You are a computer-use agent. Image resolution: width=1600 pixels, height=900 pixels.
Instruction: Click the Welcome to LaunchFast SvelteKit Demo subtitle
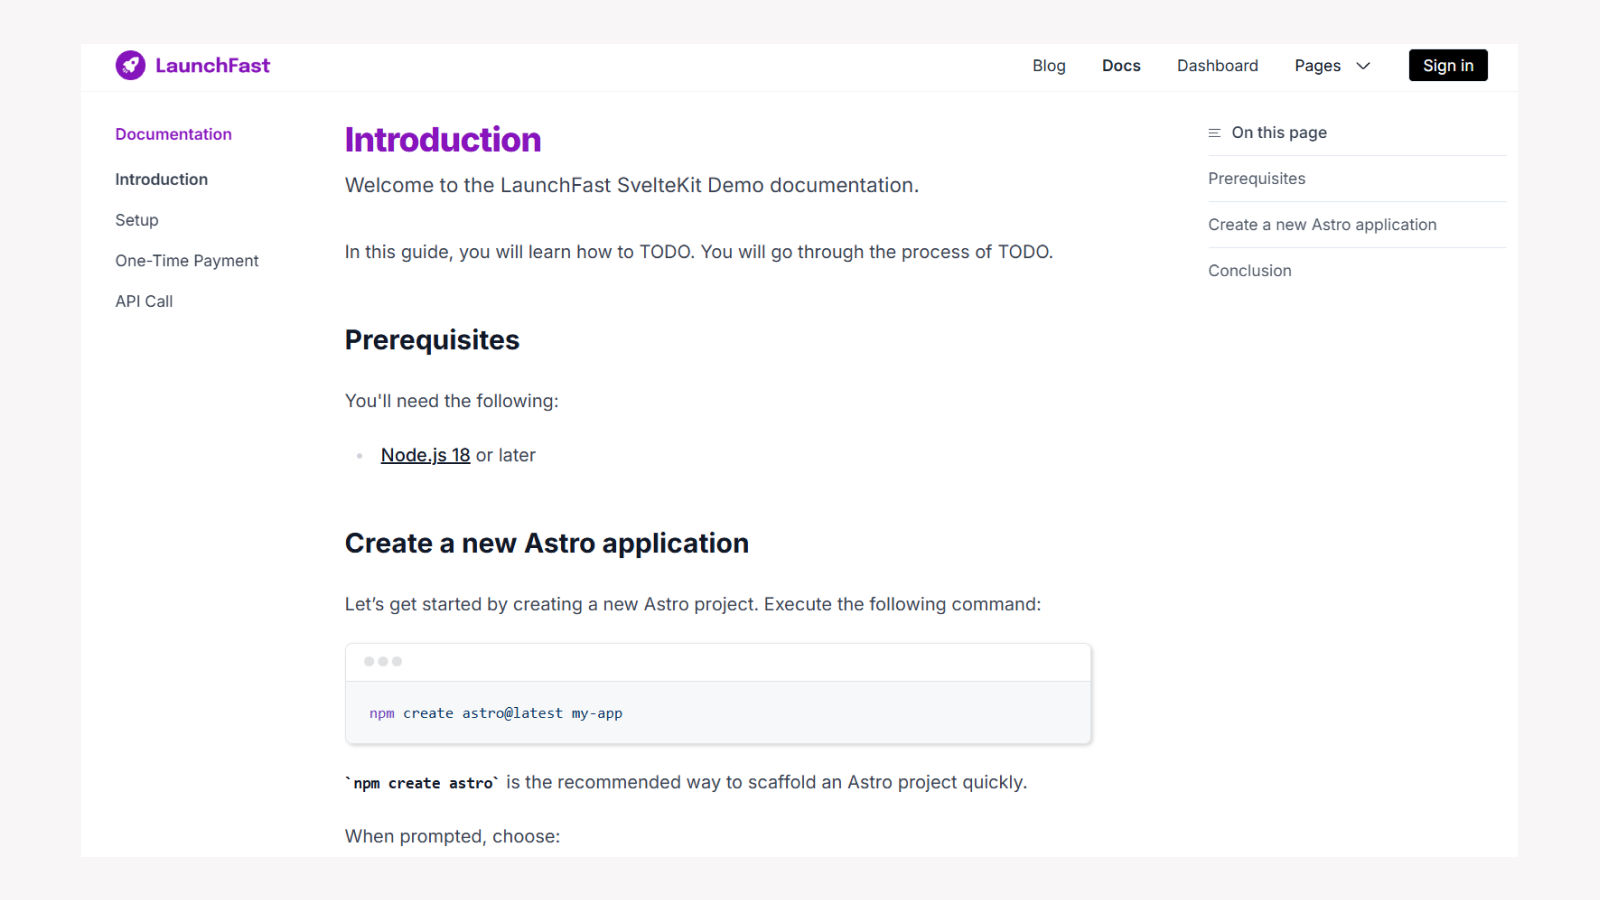pyautogui.click(x=632, y=185)
